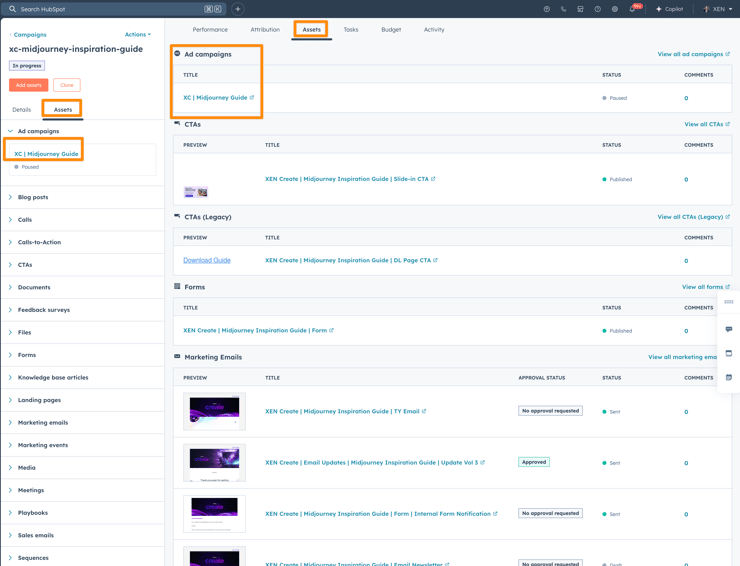The width and height of the screenshot is (740, 566).
Task: Click the Slide-in CTA preview thumbnail
Action: tap(196, 192)
